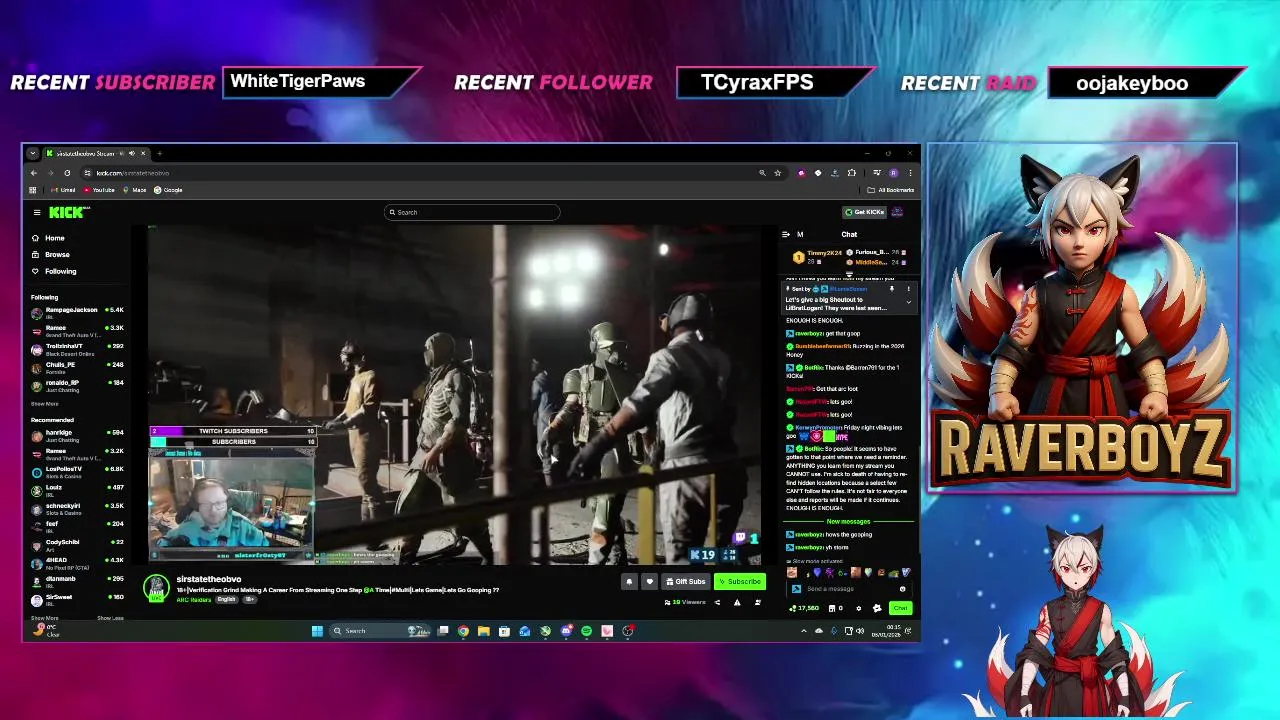Image resolution: width=1280 pixels, height=720 pixels.
Task: Go back in Chrome browser
Action: 33,173
